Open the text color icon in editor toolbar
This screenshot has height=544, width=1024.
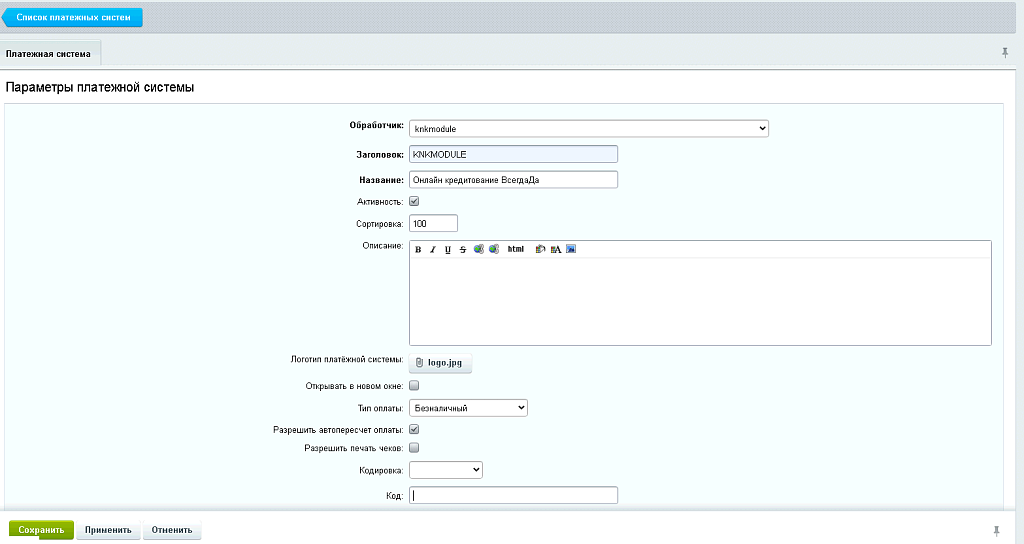[x=555, y=249]
